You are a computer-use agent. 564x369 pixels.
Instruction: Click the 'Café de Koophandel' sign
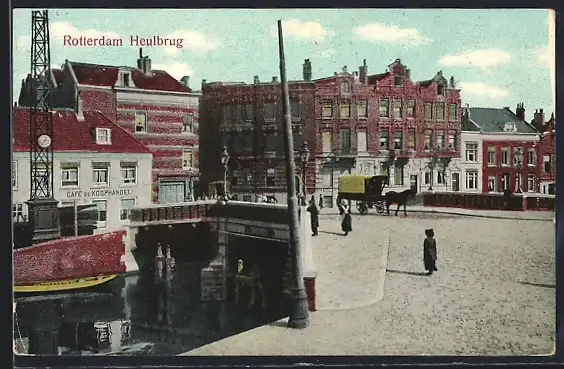coord(99,193)
